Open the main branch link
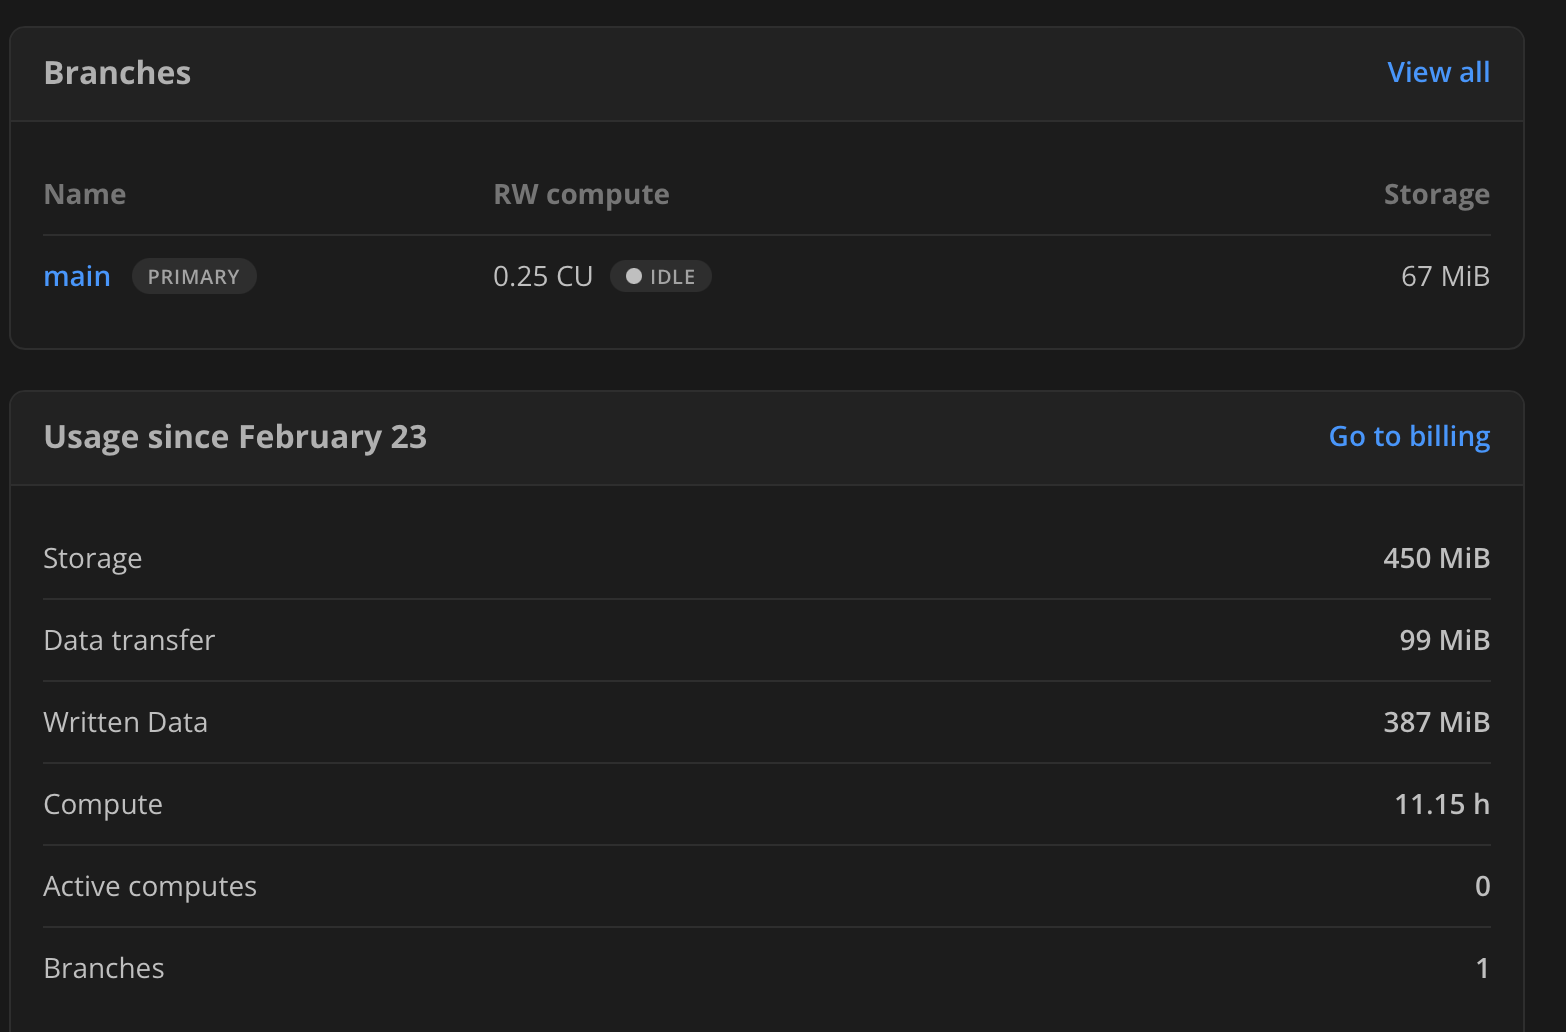The image size is (1566, 1032). point(77,276)
